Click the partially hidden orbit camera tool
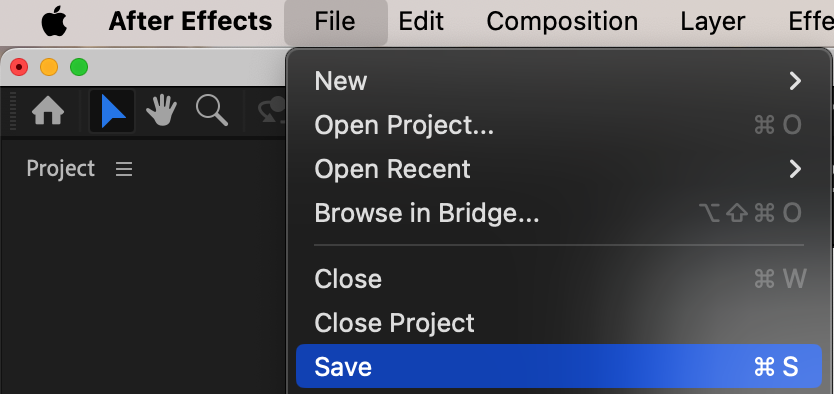Viewport: 834px width, 394px height. click(x=271, y=111)
